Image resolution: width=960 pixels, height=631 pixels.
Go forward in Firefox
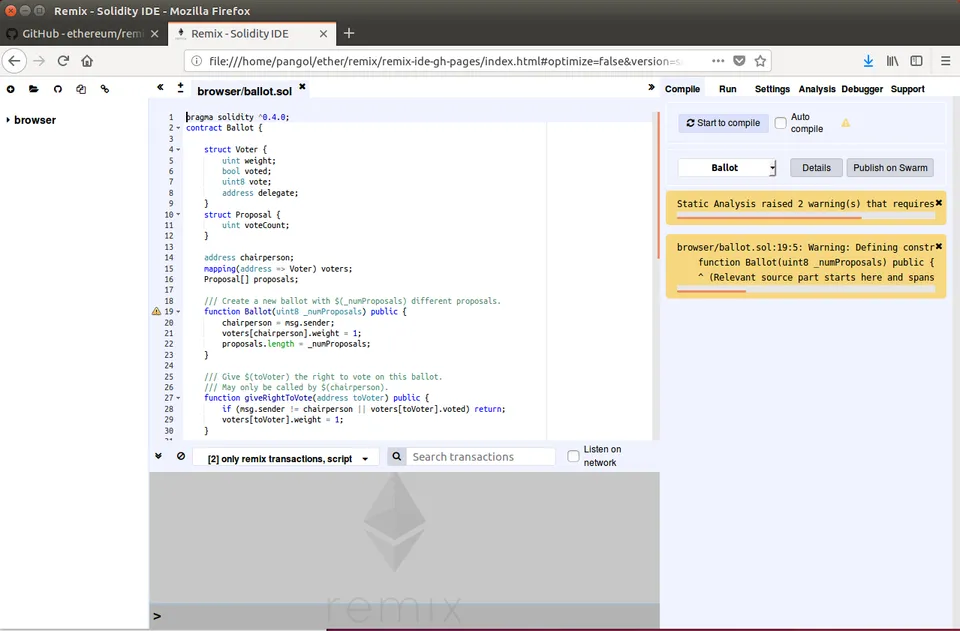pos(39,61)
